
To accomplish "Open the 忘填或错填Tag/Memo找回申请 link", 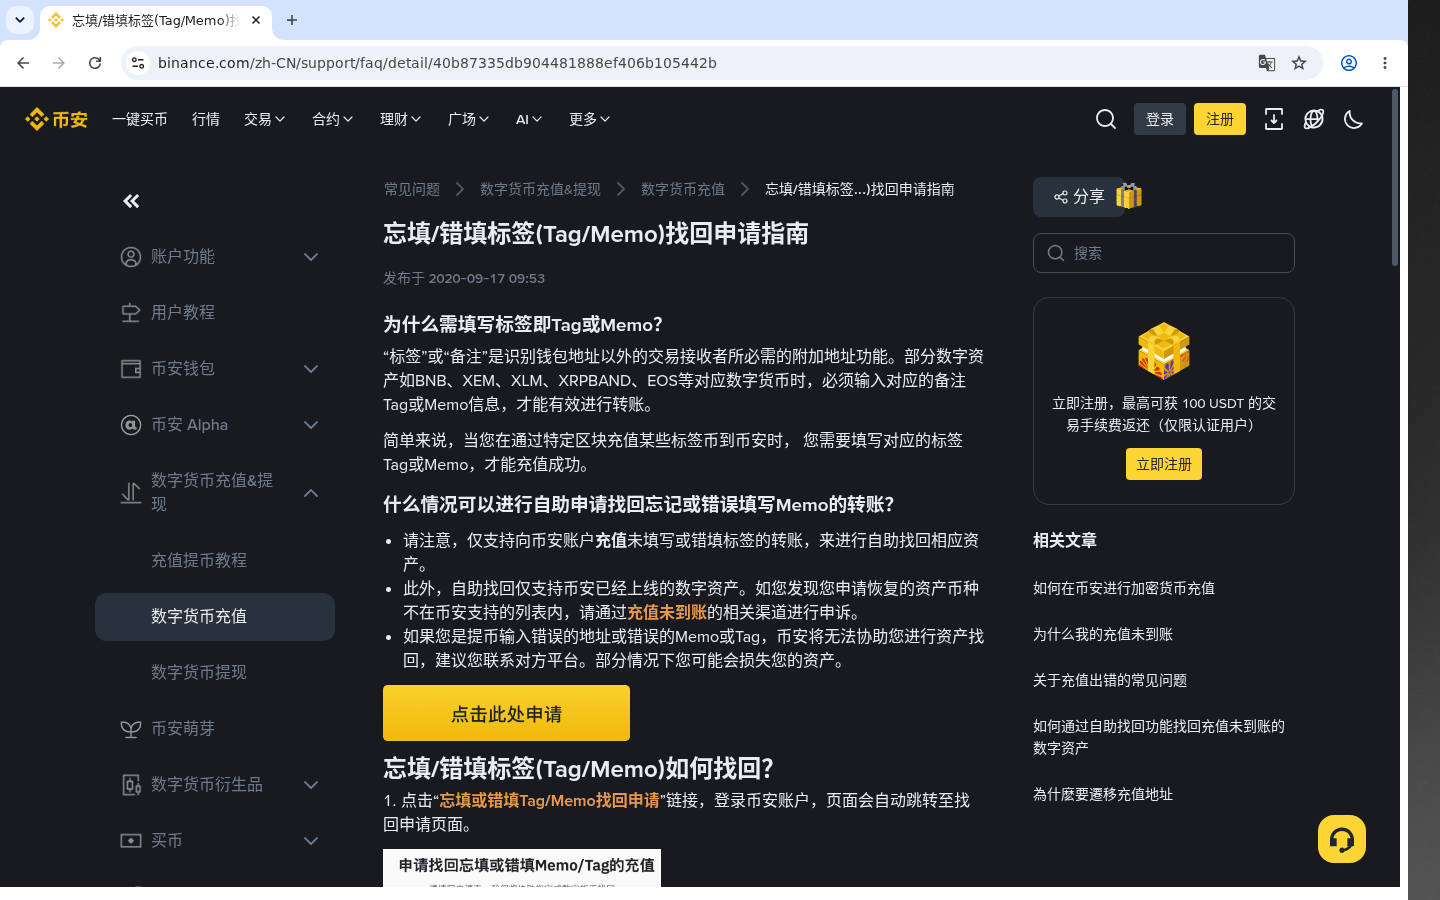I will tap(550, 801).
